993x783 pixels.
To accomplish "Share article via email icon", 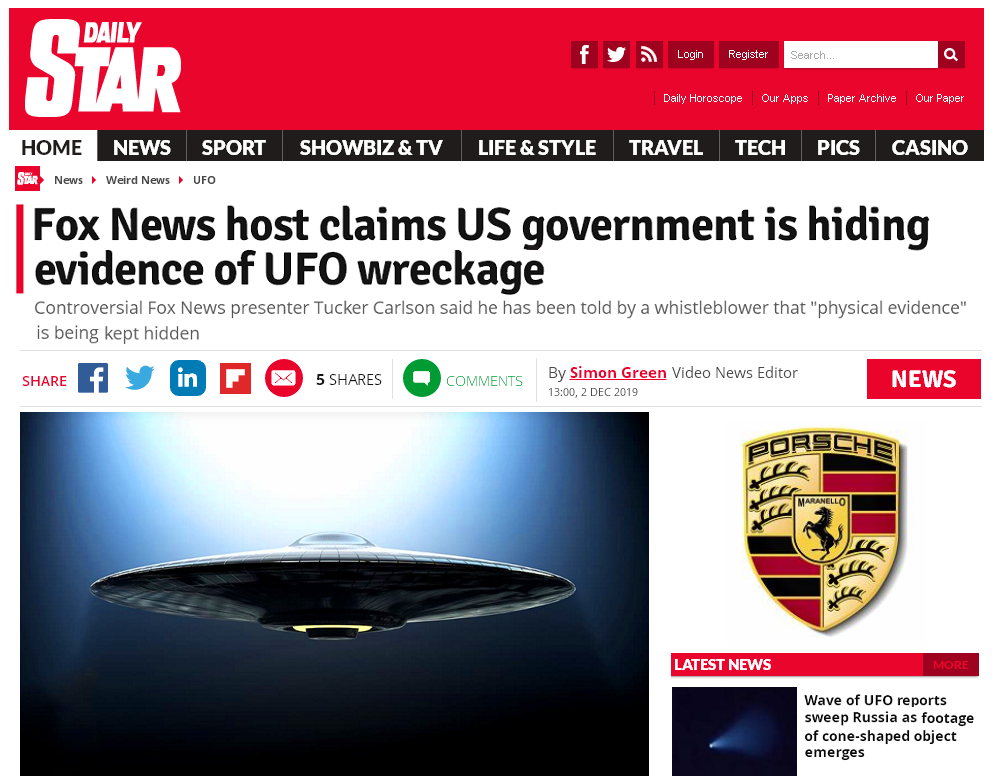I will 284,378.
